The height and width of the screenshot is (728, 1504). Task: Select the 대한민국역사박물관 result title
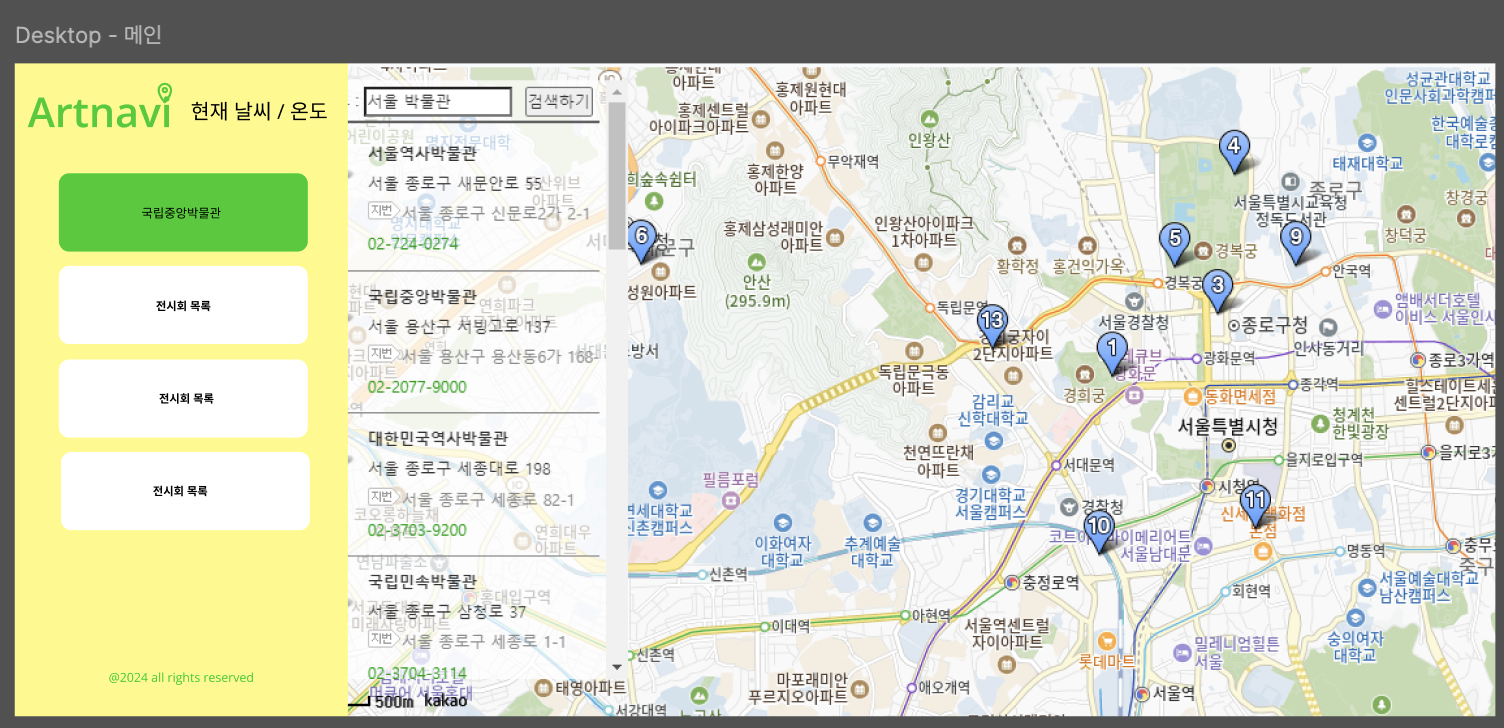point(438,438)
